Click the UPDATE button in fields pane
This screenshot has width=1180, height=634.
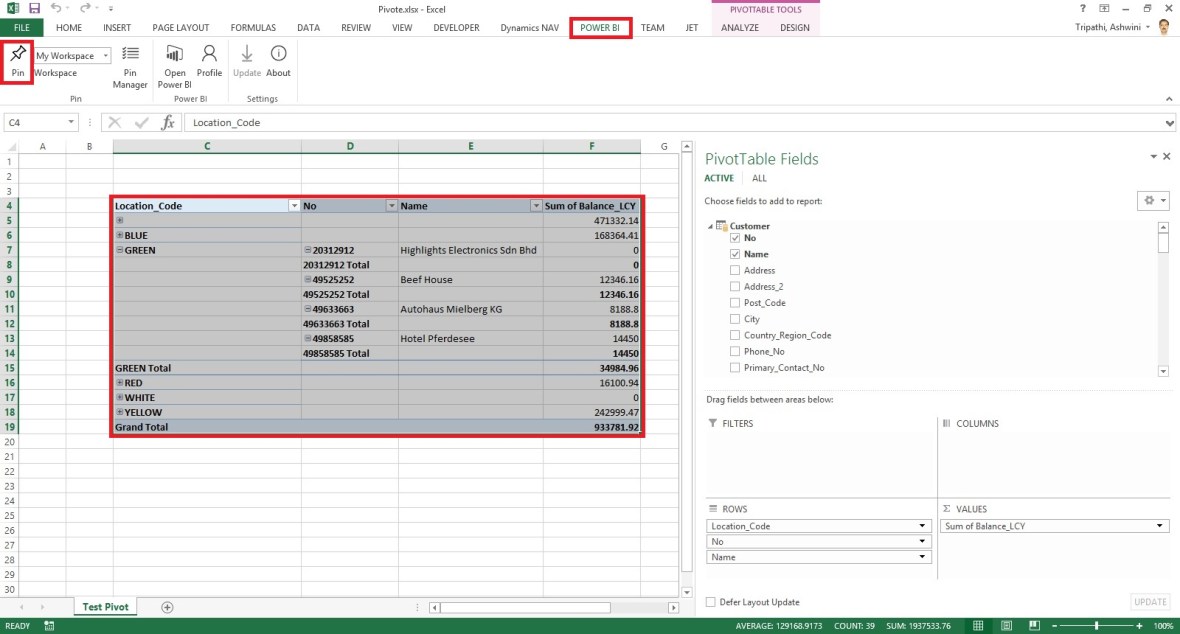1149,602
